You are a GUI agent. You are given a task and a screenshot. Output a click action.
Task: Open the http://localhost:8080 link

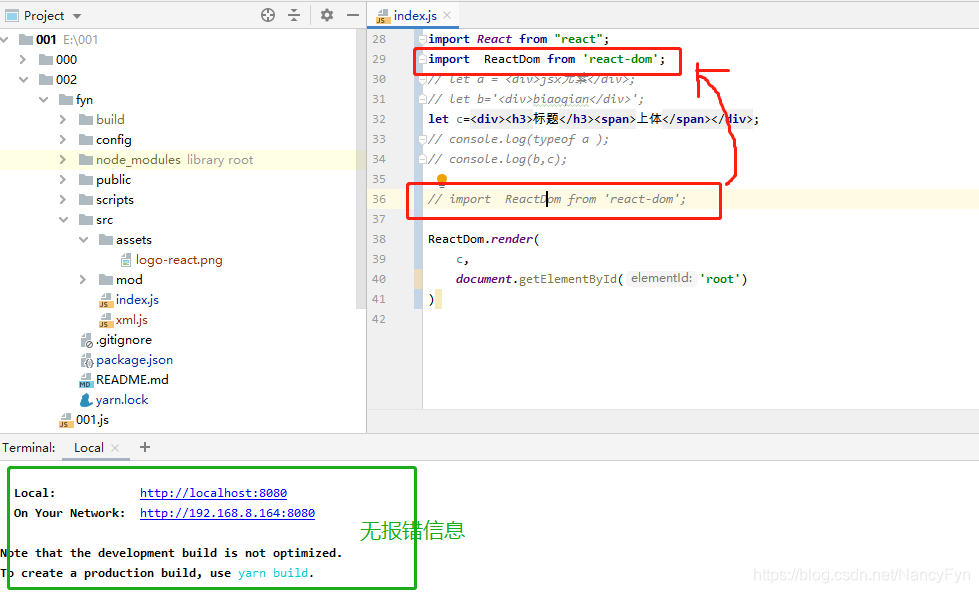[x=214, y=493]
